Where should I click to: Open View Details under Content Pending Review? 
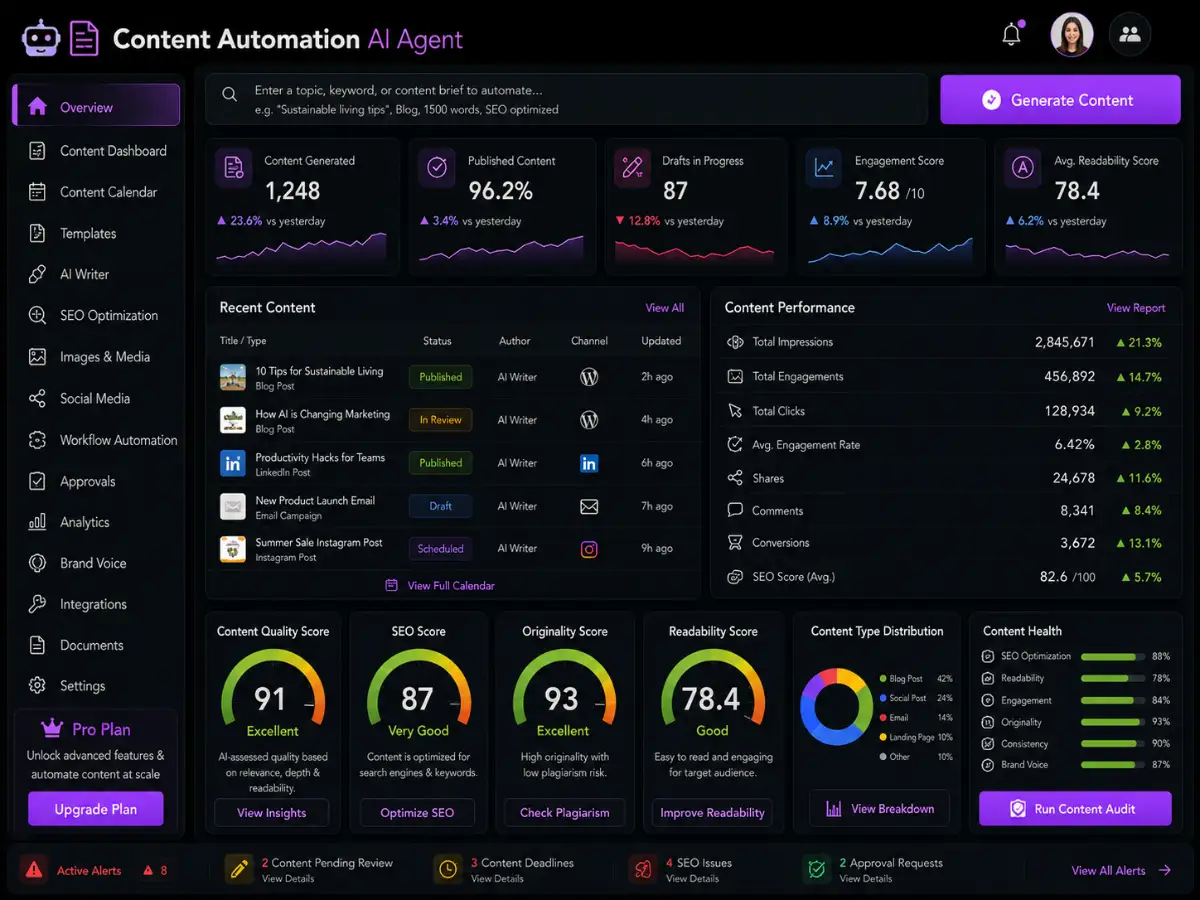pos(288,879)
